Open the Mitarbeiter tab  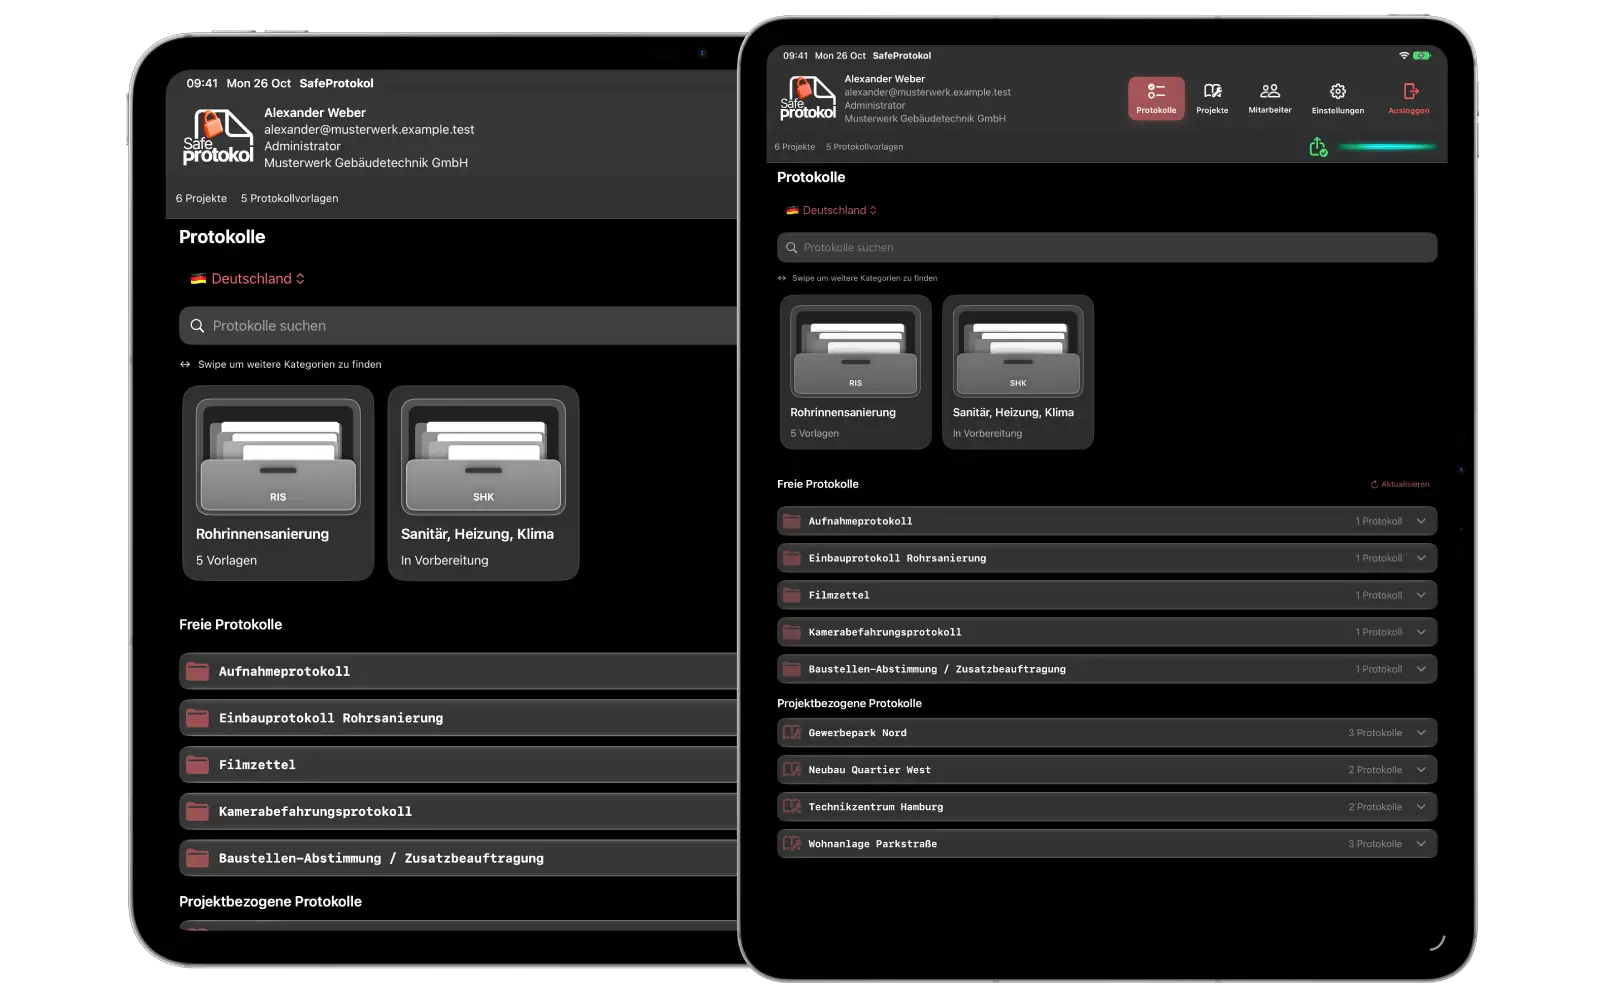(1270, 98)
